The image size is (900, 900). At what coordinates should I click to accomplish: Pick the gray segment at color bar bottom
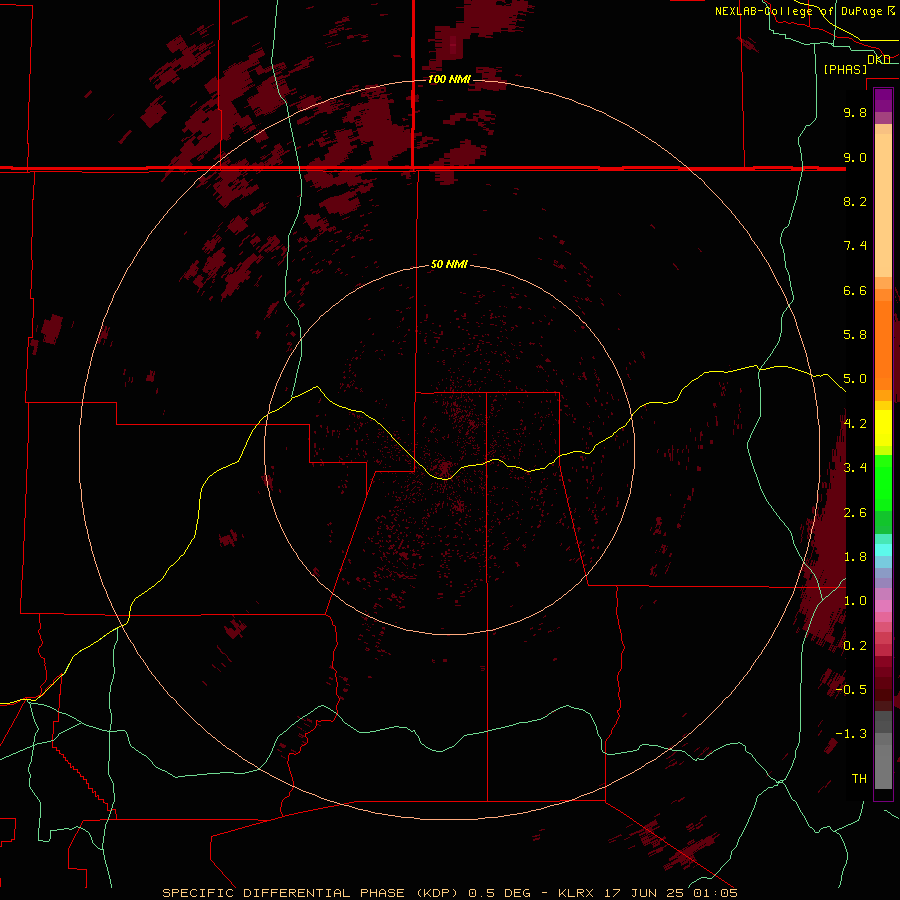coord(883,766)
